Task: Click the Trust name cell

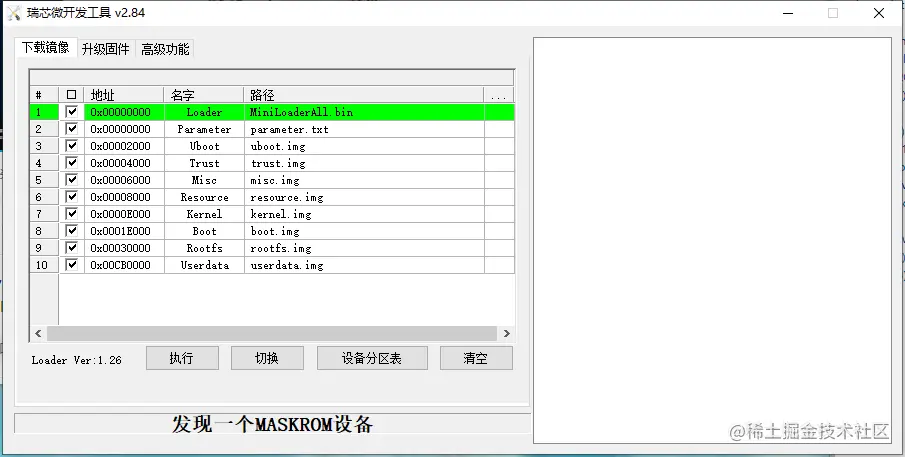Action: [x=204, y=163]
